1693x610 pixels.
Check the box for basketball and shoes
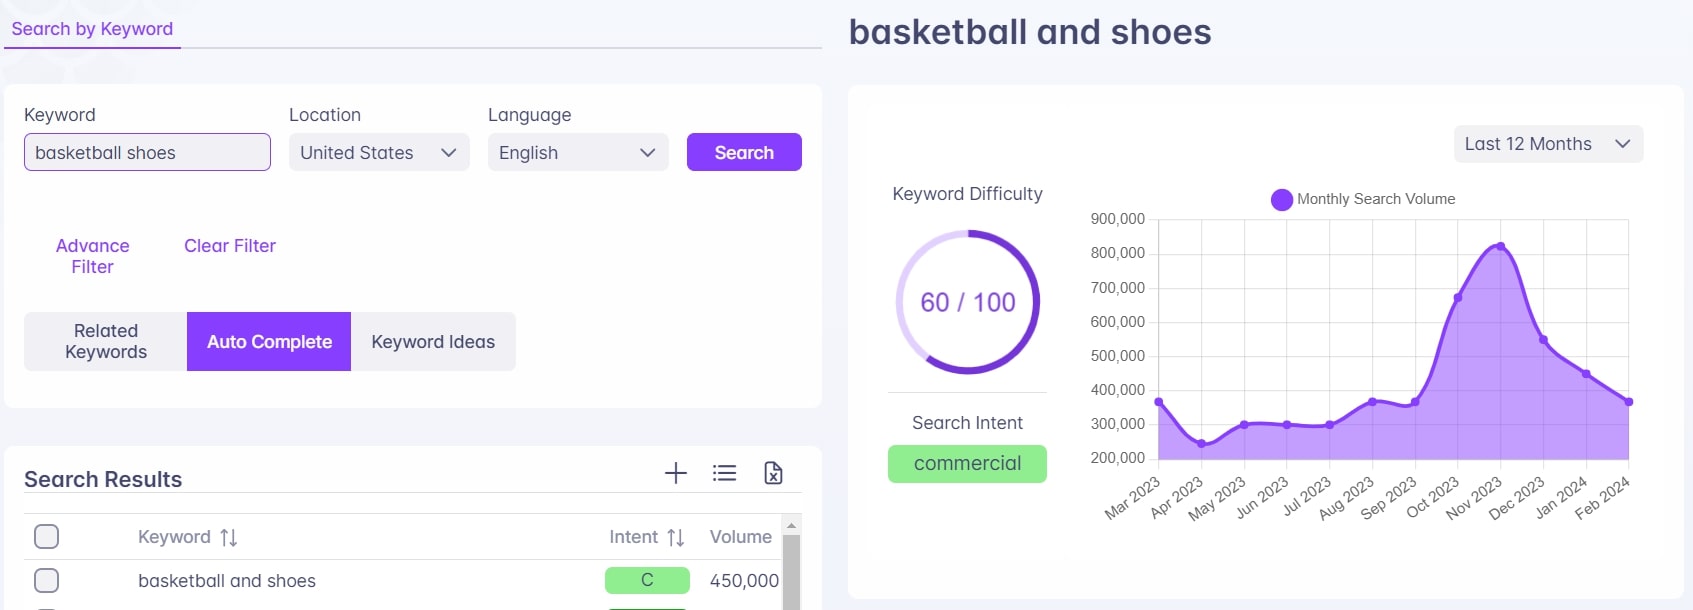[46, 580]
